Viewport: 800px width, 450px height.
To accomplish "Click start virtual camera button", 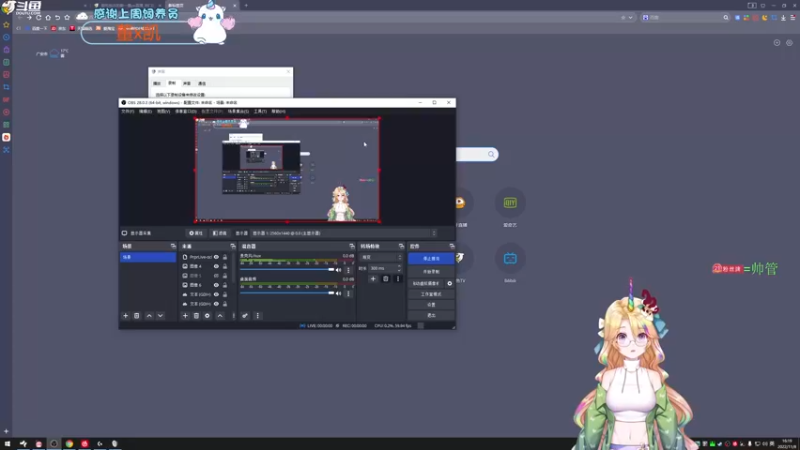I will [426, 283].
